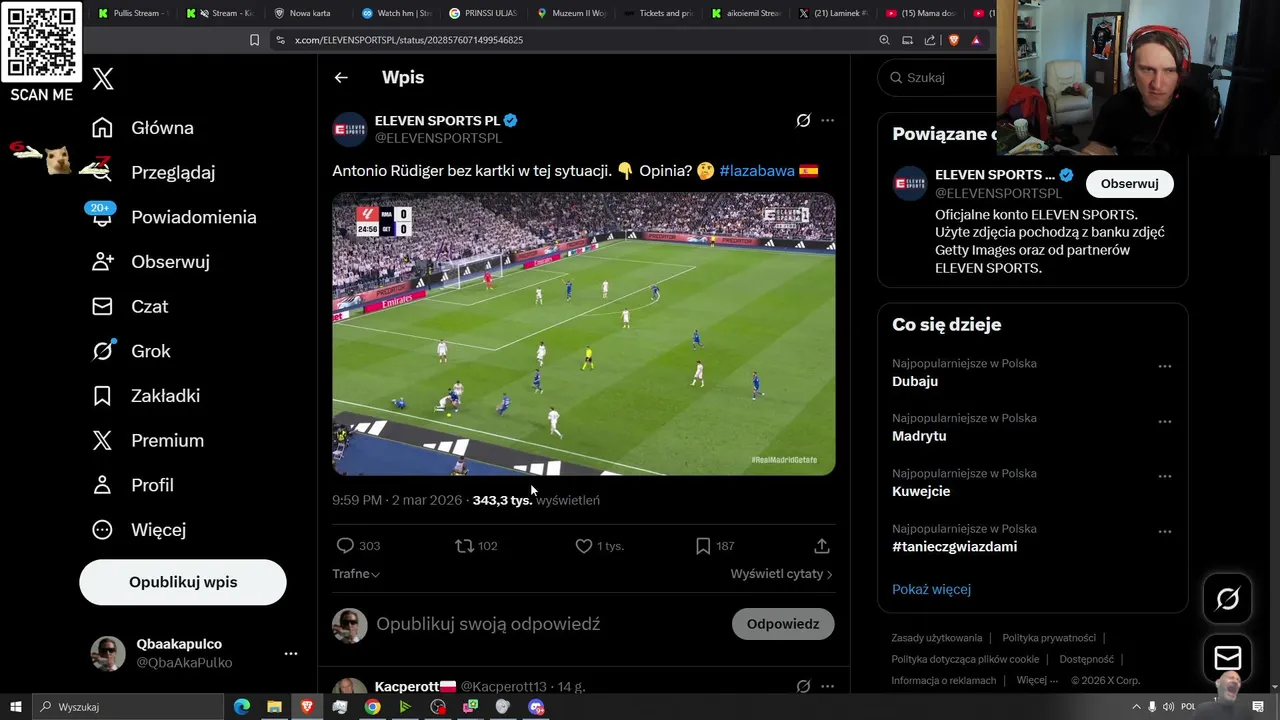
Task: Open options for Madrytu trend
Action: pos(1165,422)
